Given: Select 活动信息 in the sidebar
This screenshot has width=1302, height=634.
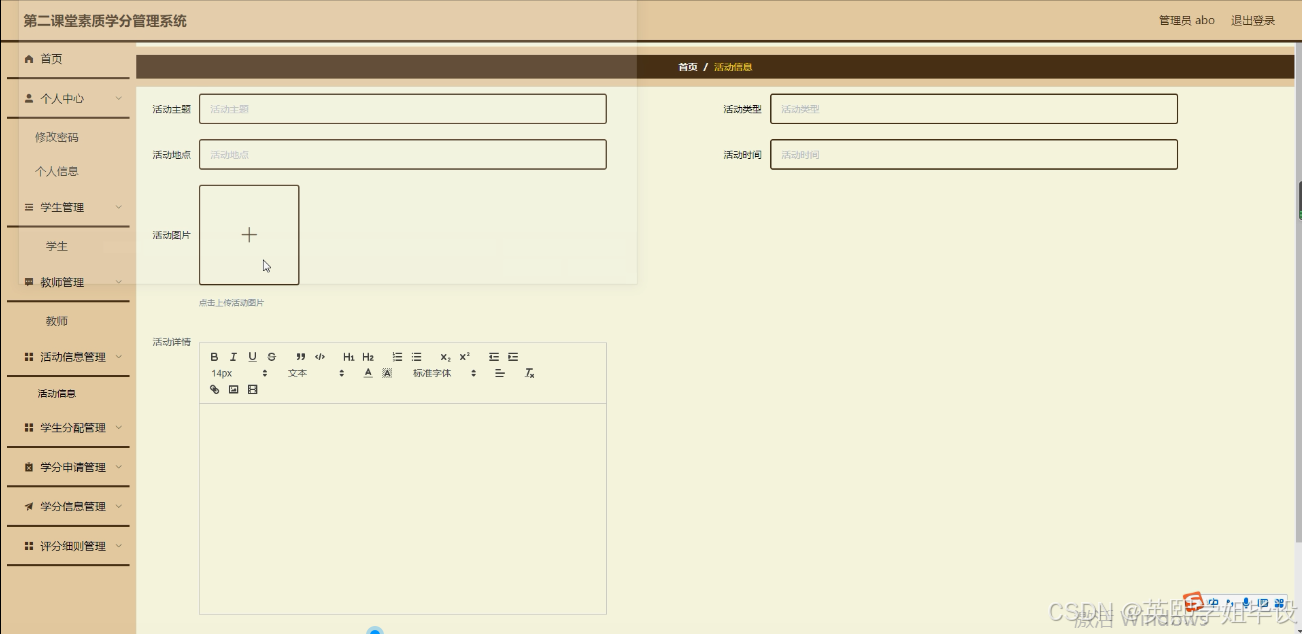Looking at the screenshot, I should (57, 394).
